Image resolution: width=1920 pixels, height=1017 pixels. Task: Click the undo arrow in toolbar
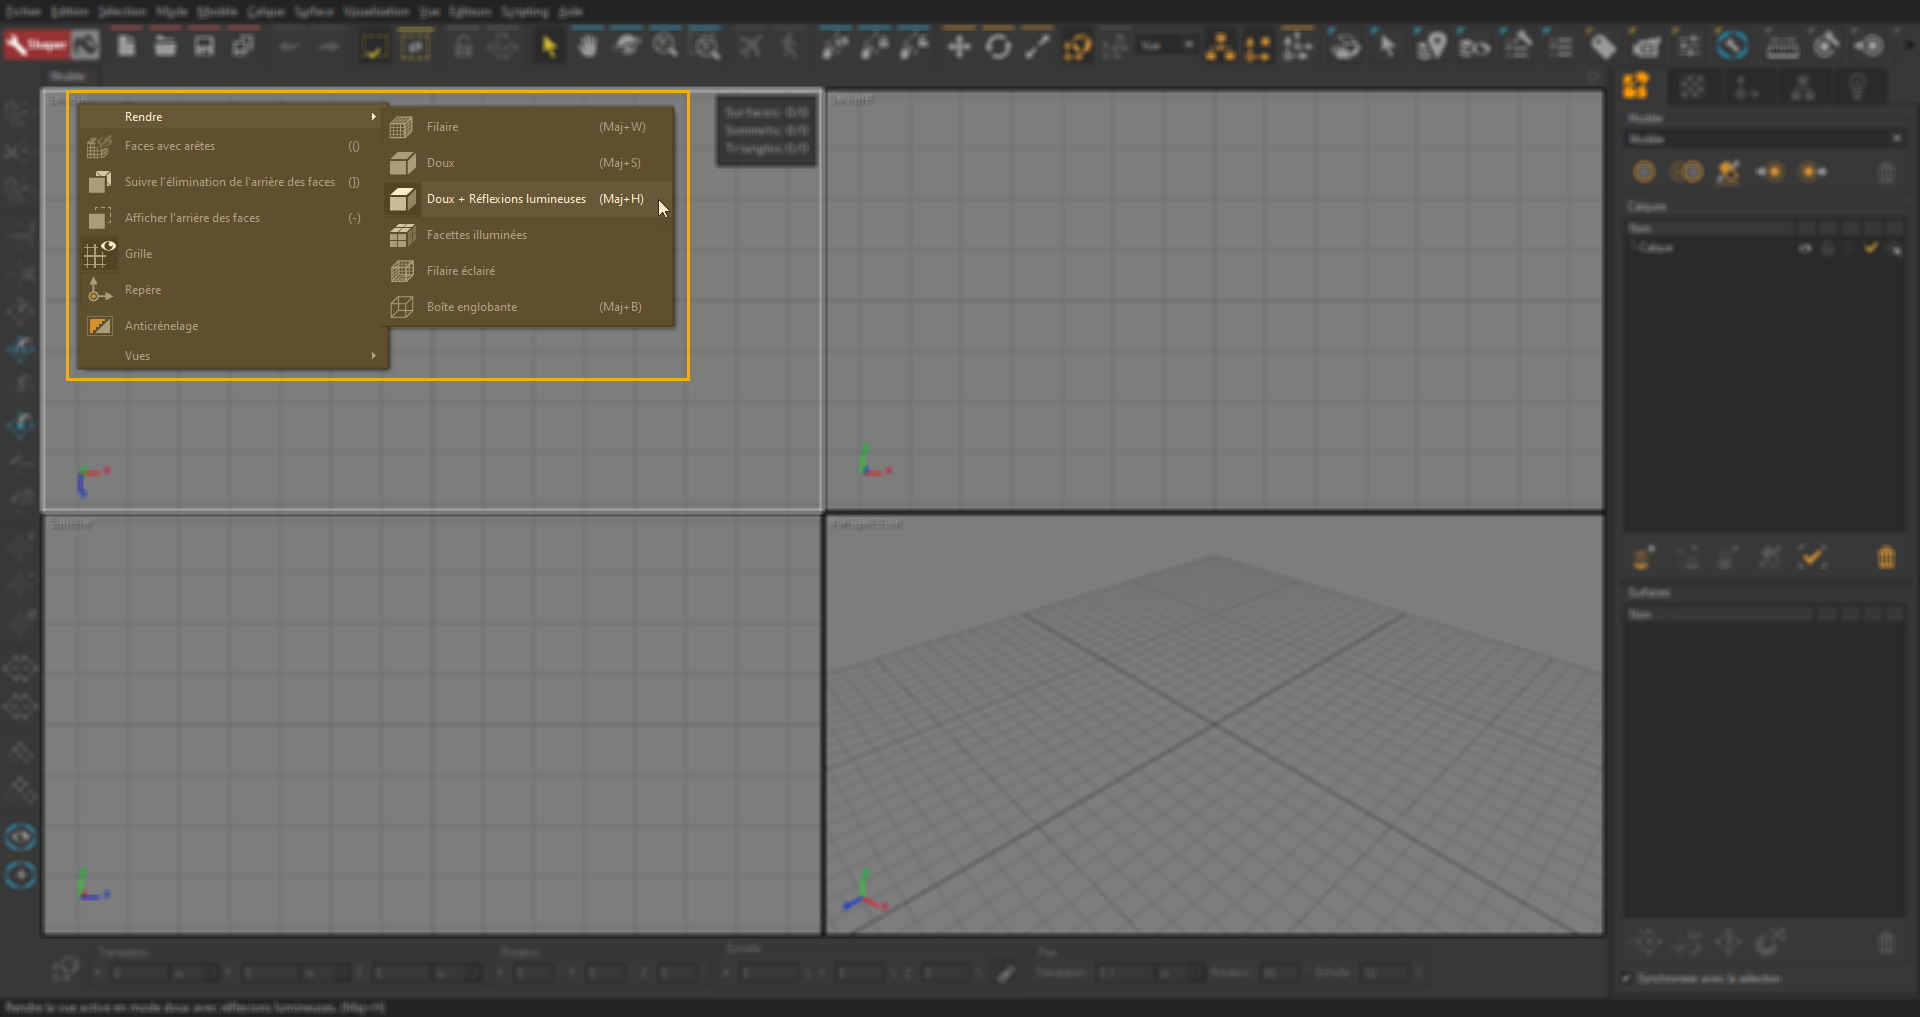(x=289, y=46)
